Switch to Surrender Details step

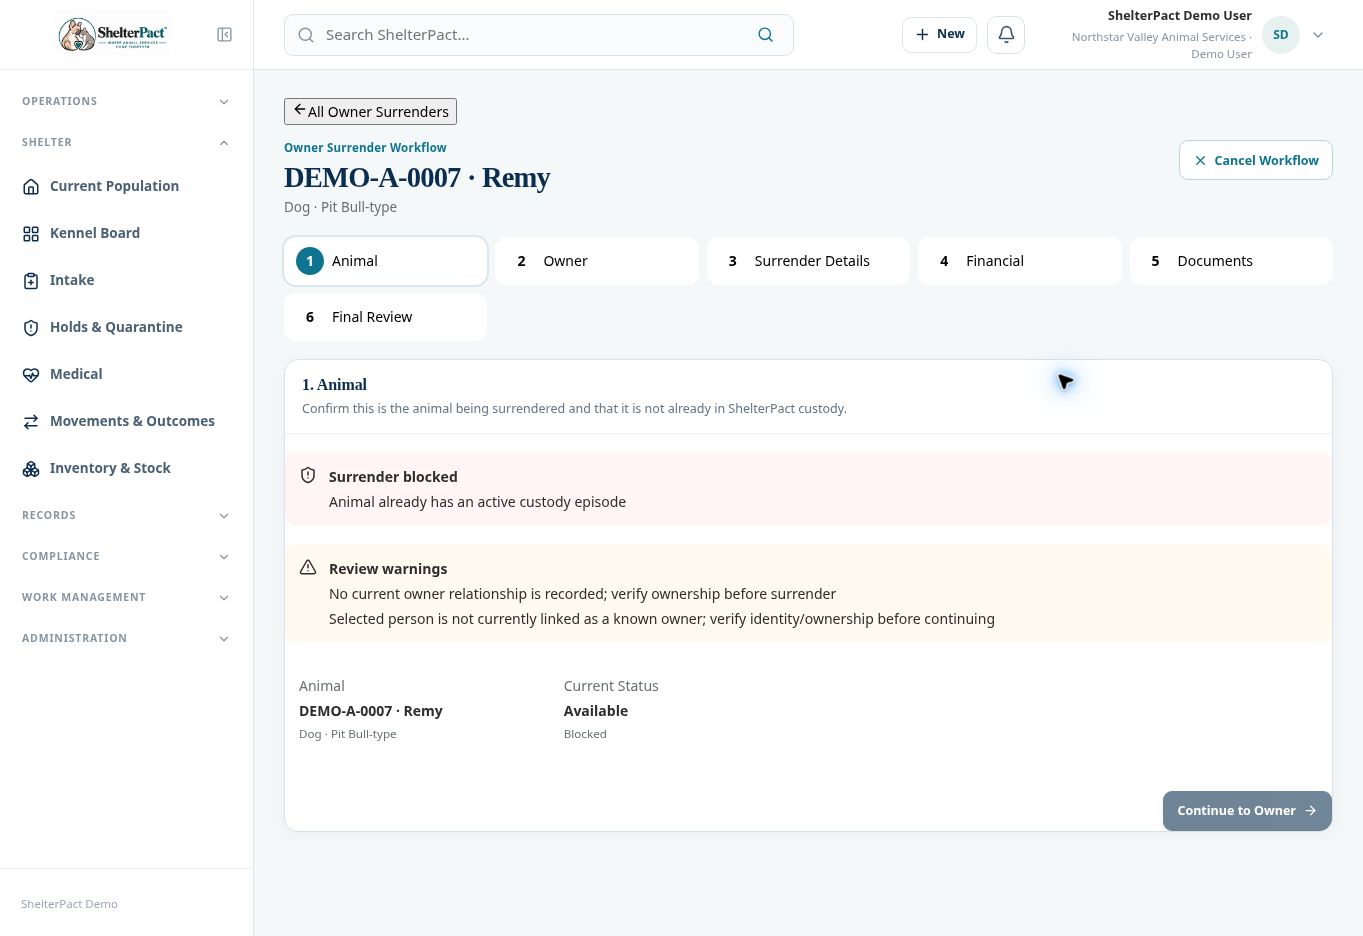[x=808, y=261]
